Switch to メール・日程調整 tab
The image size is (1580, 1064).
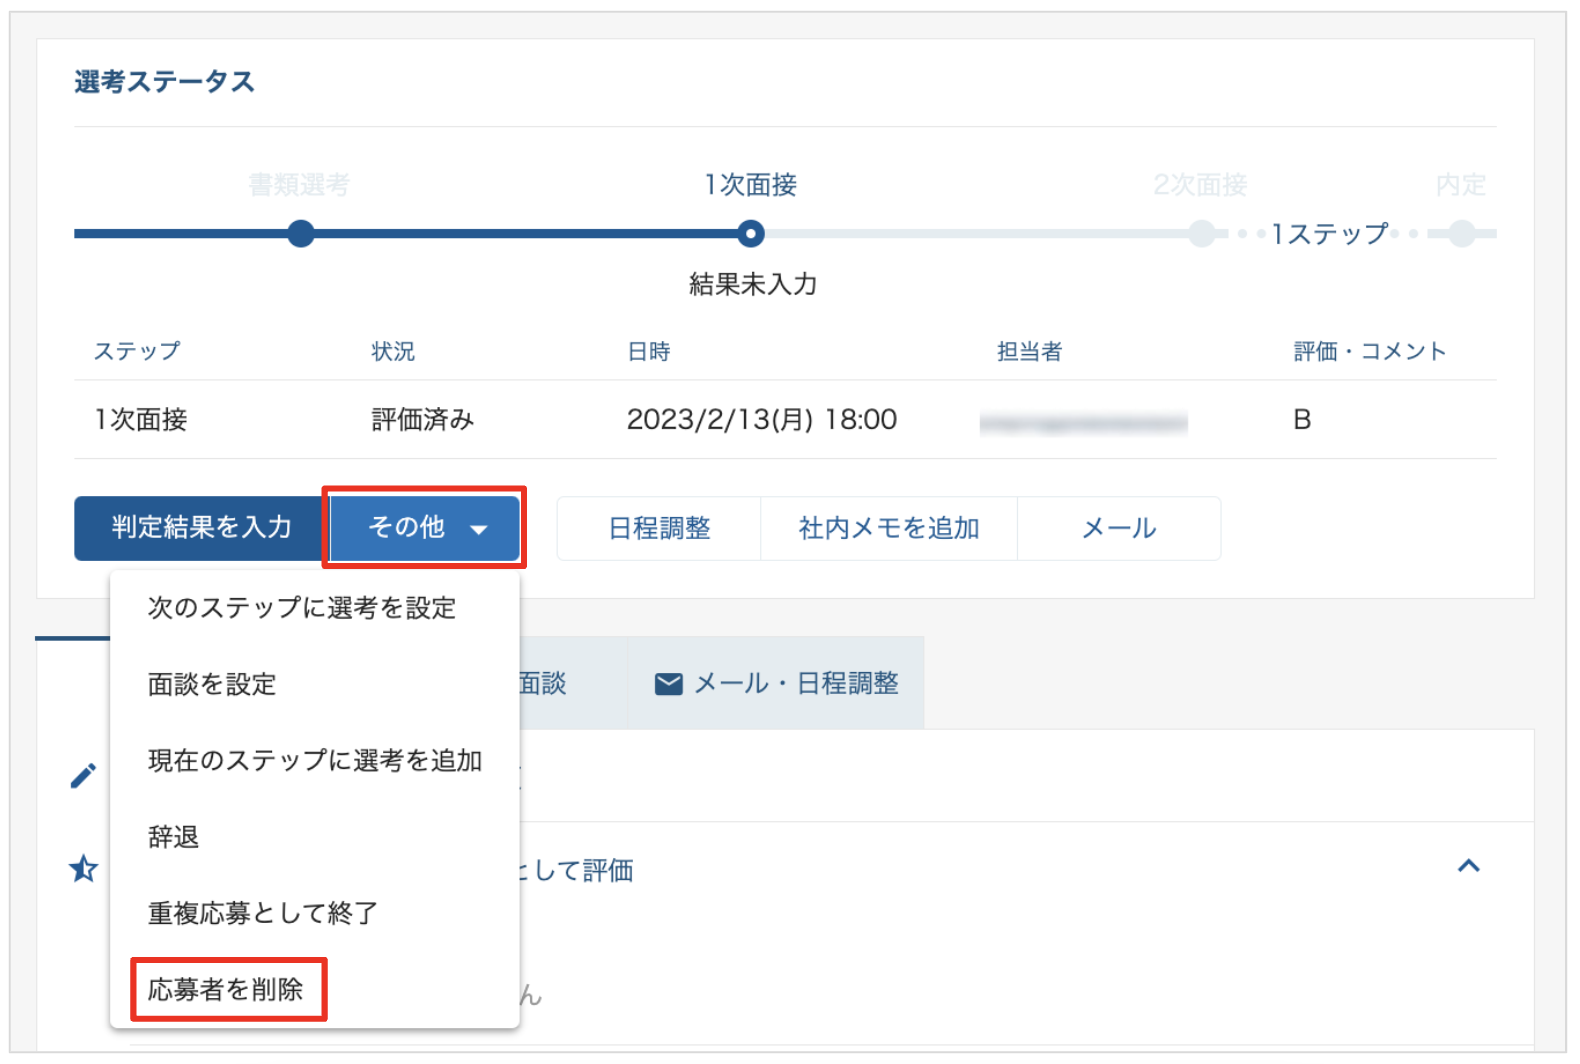(x=776, y=683)
